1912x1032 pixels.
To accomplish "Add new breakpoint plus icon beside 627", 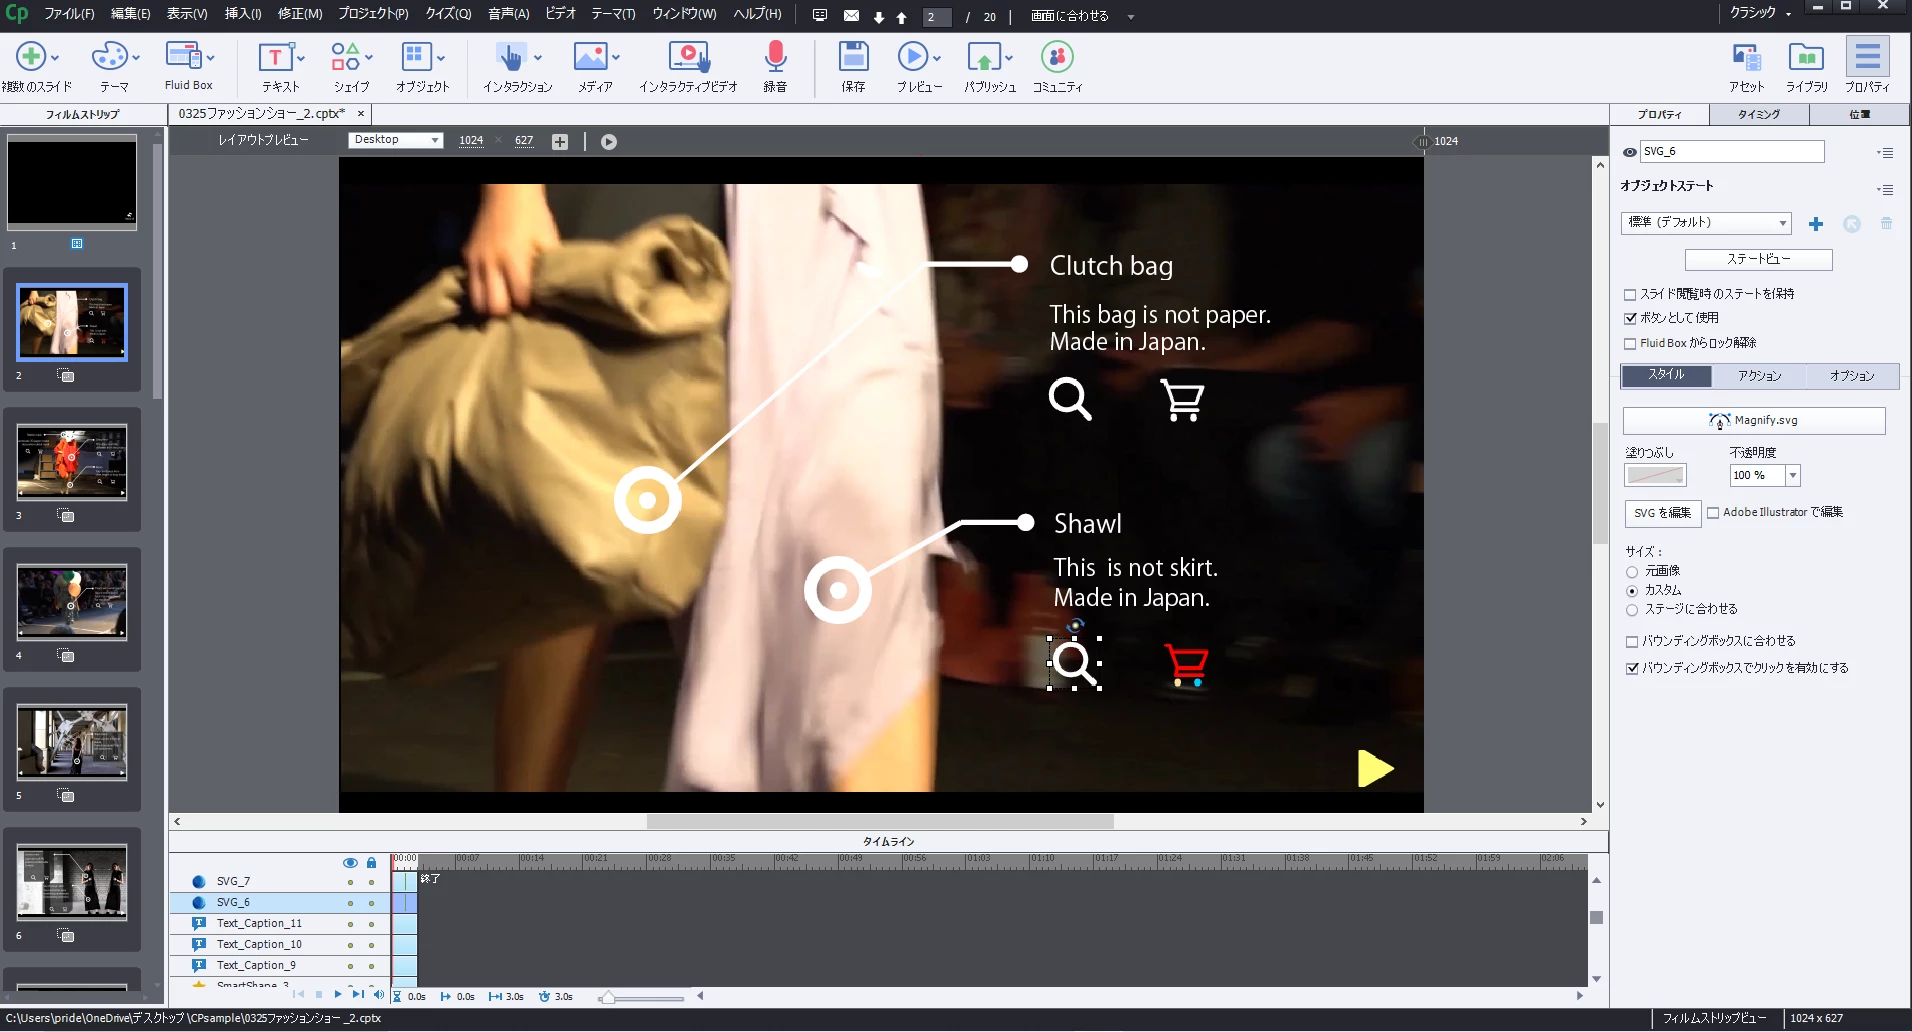I will (560, 142).
